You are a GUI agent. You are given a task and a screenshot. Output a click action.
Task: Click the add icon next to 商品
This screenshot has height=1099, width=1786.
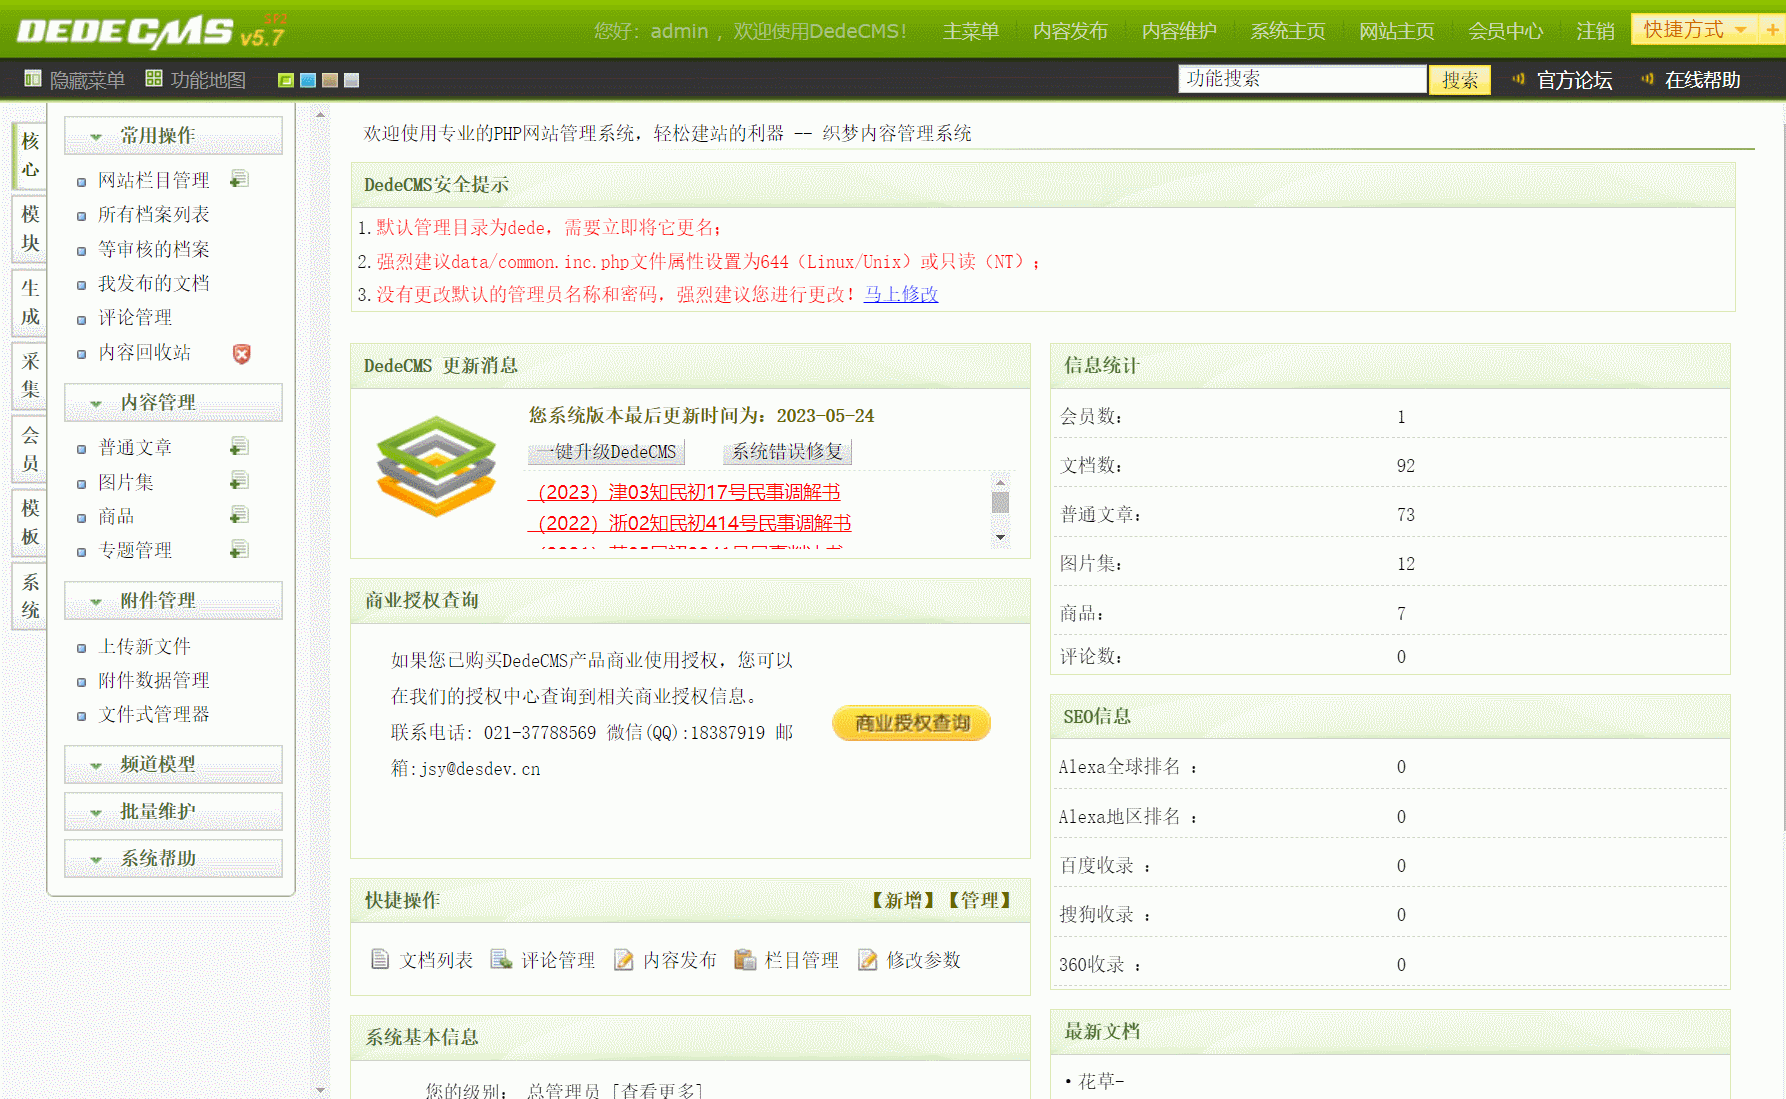(x=239, y=515)
